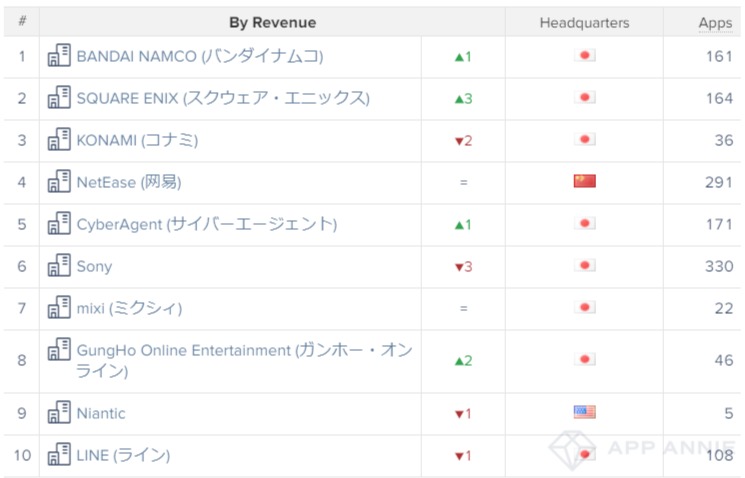Click the rank number column header

pos(22,21)
